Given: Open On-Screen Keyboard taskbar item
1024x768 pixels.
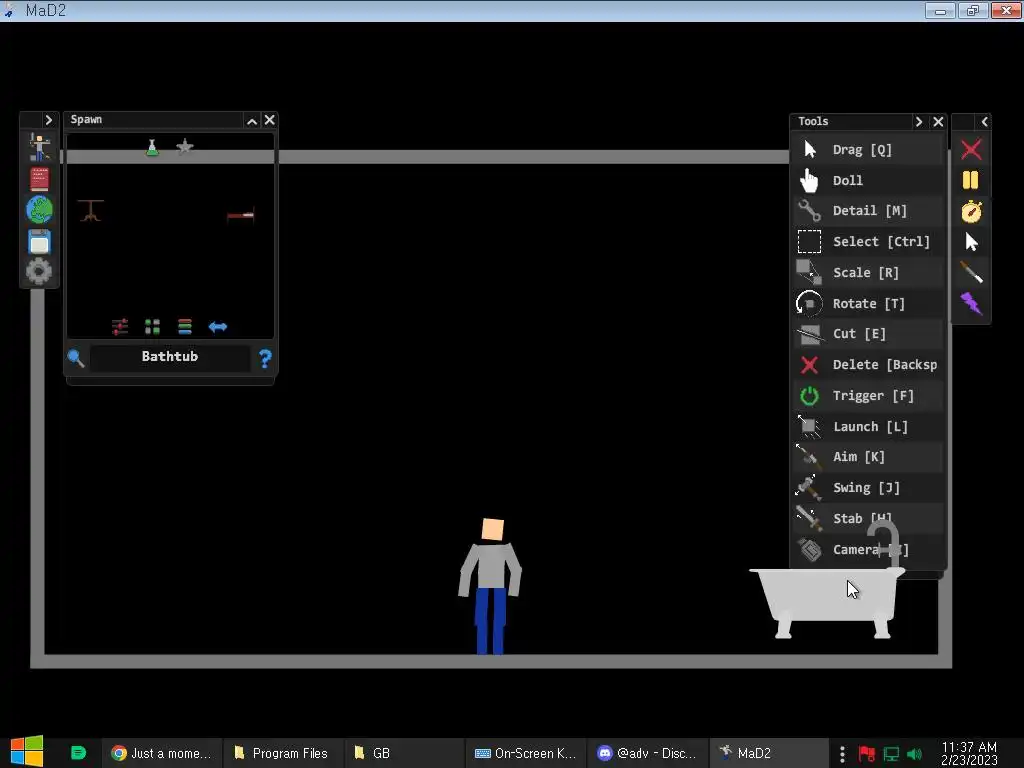Looking at the screenshot, I should coord(526,753).
